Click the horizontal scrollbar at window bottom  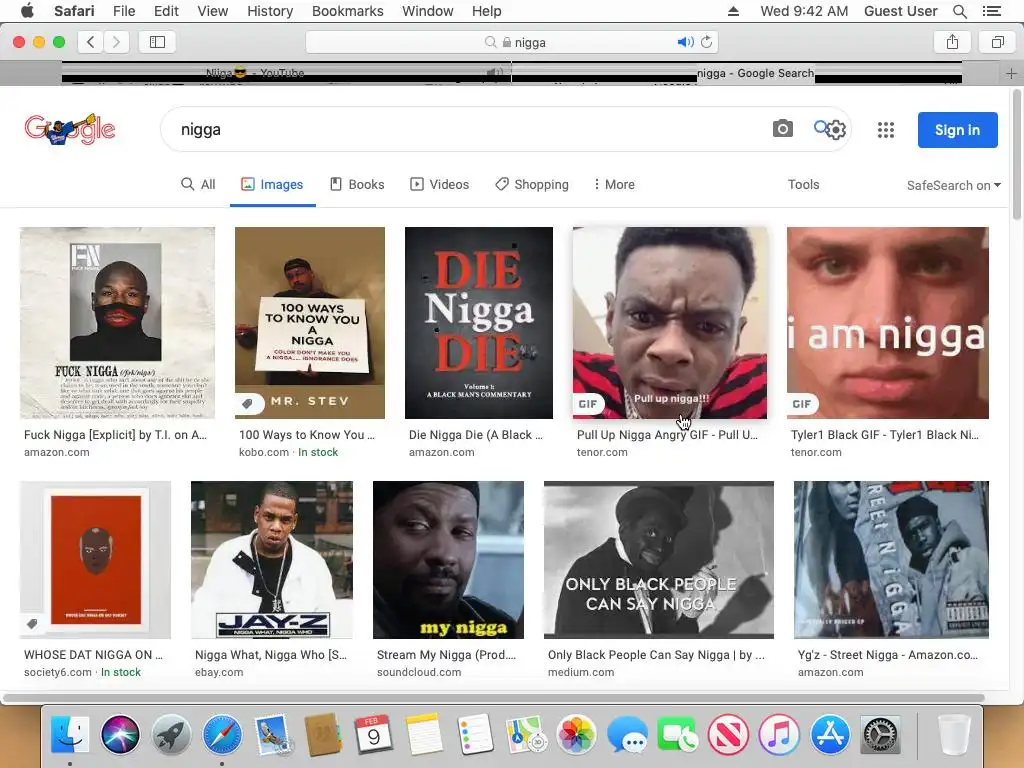pos(494,698)
